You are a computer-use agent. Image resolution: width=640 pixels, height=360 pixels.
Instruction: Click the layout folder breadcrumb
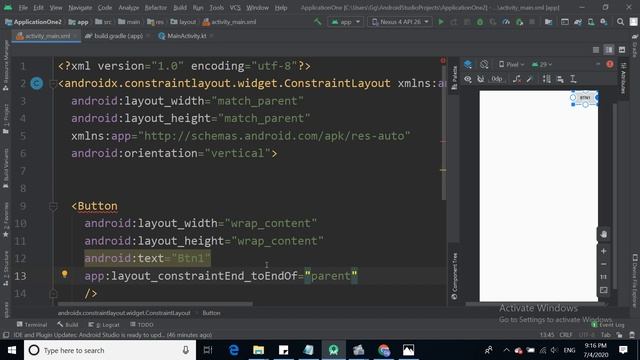tap(183, 22)
